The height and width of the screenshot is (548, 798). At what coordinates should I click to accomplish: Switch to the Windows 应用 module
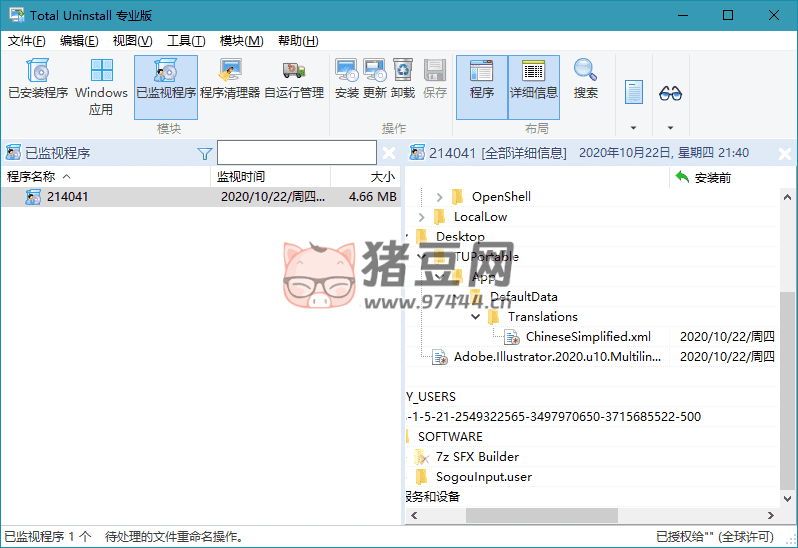pos(101,85)
